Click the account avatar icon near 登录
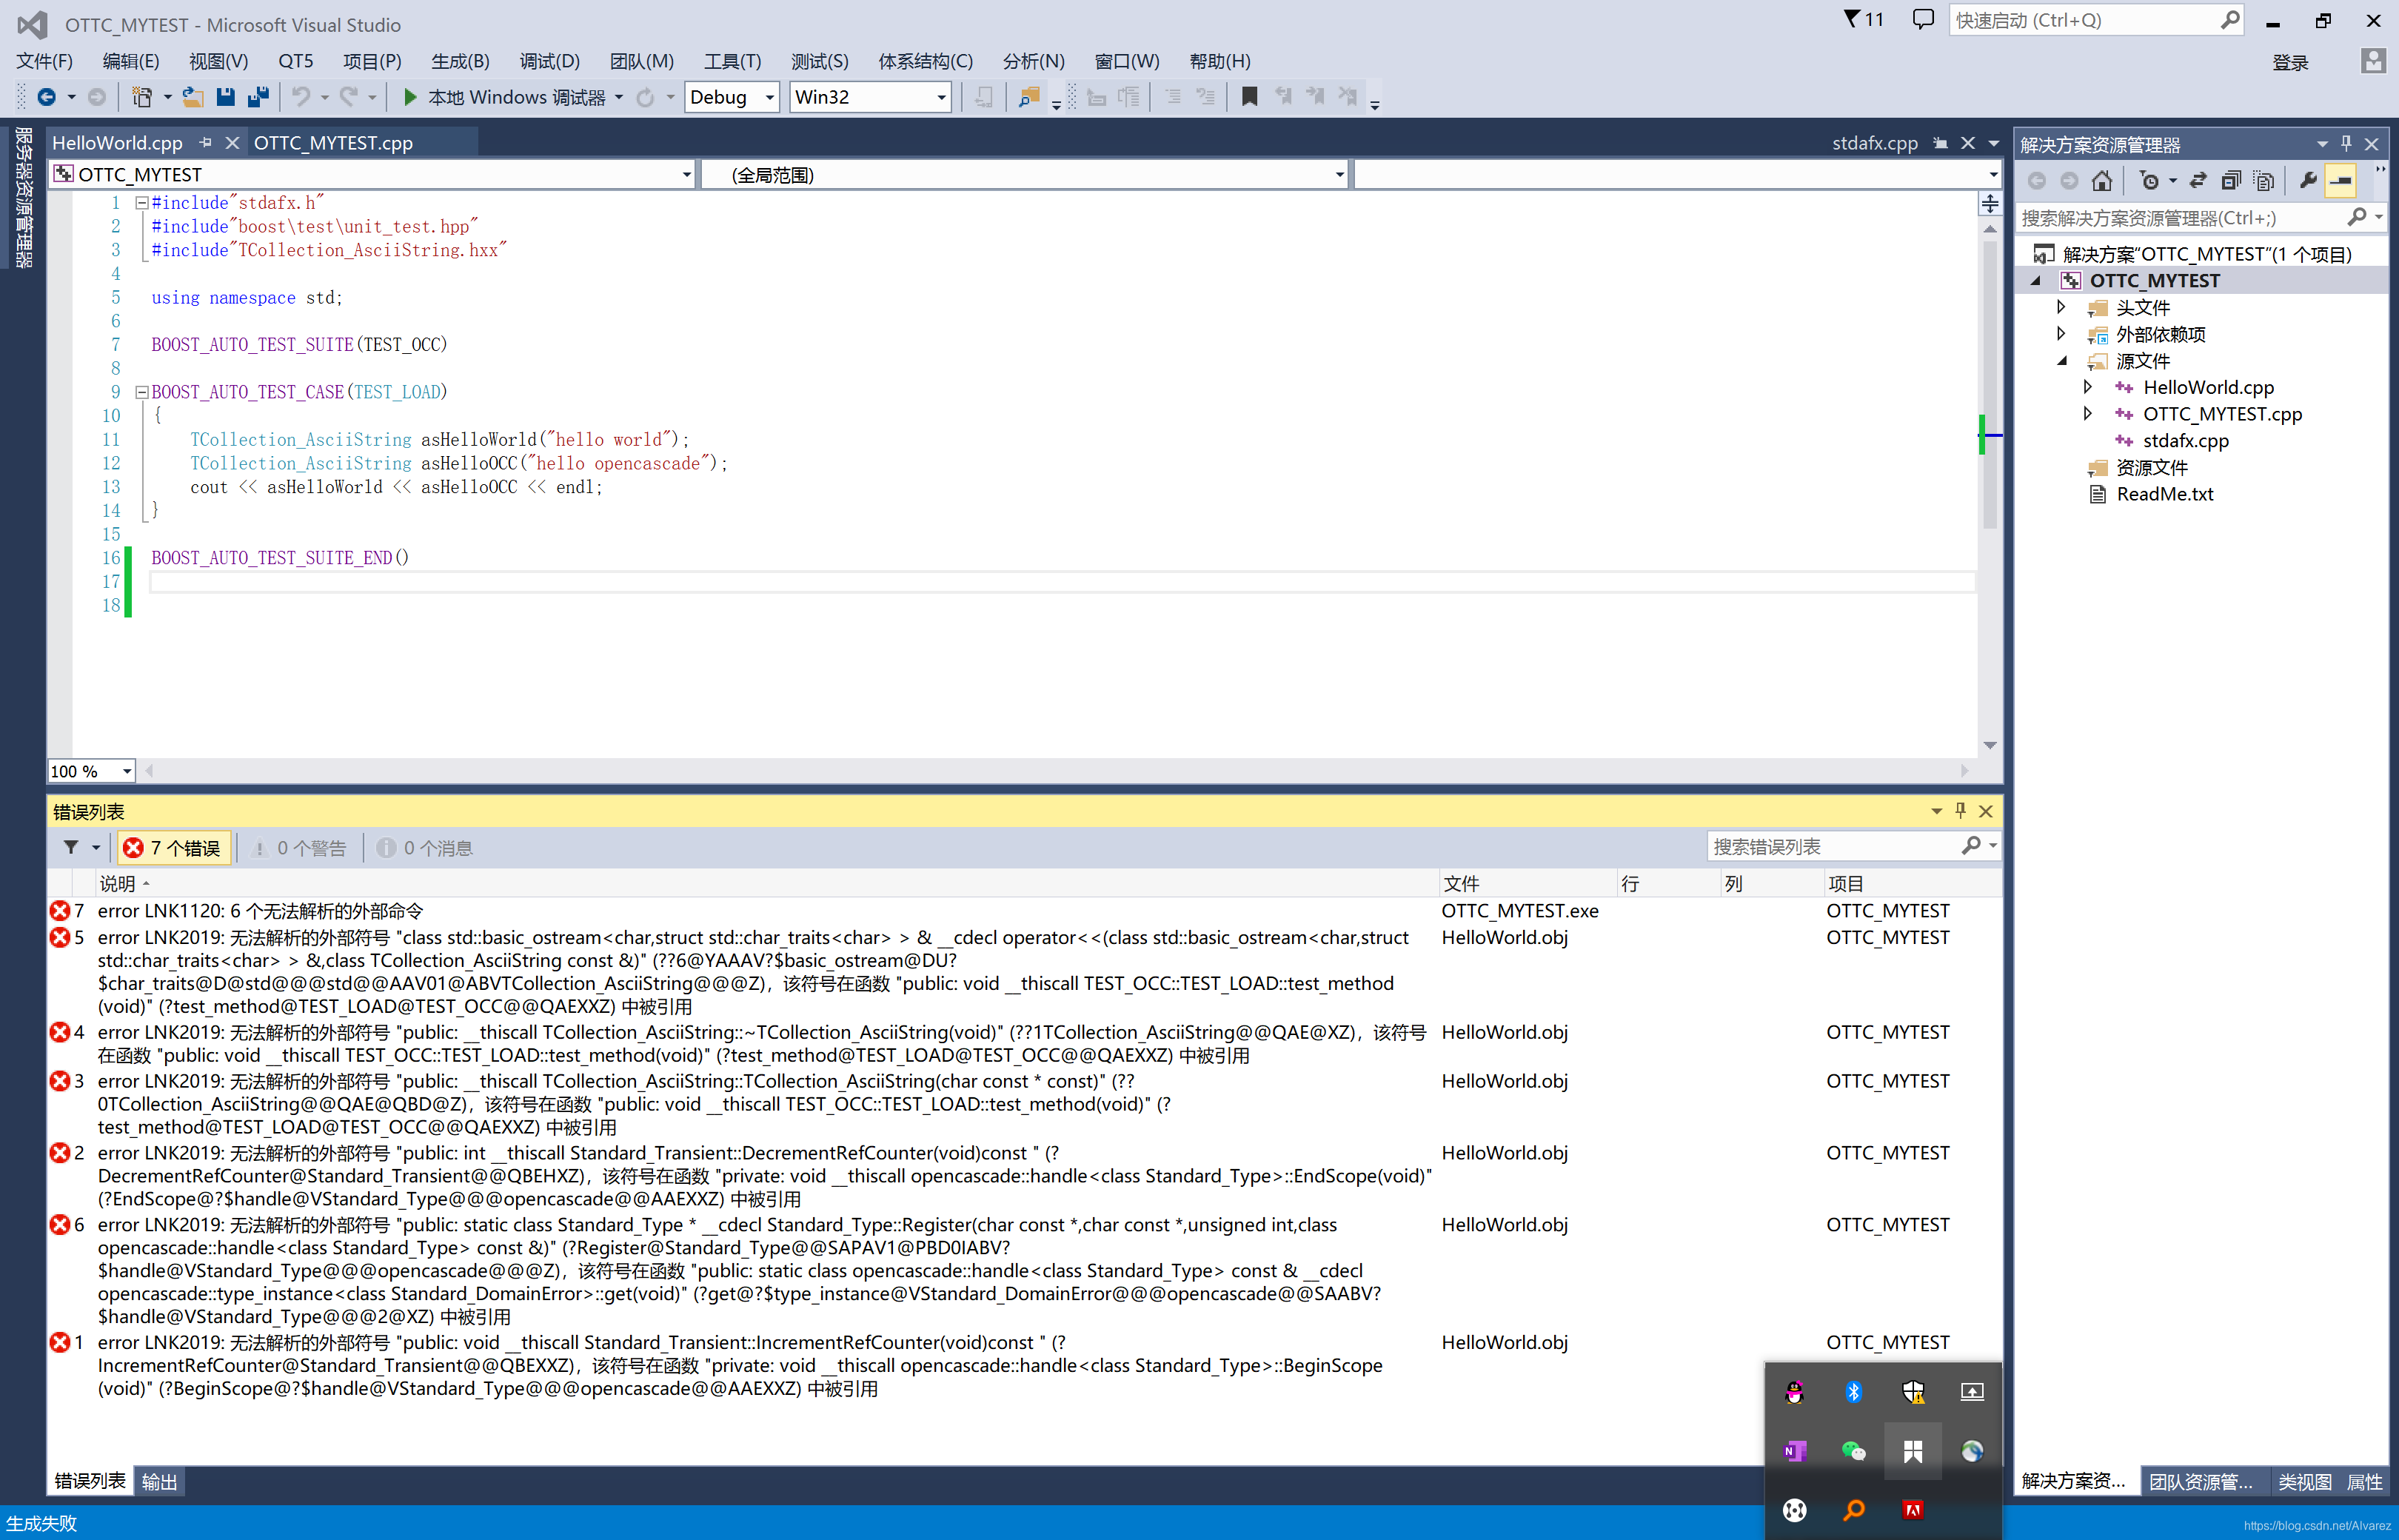Viewport: 2399px width, 1540px height. point(2372,61)
